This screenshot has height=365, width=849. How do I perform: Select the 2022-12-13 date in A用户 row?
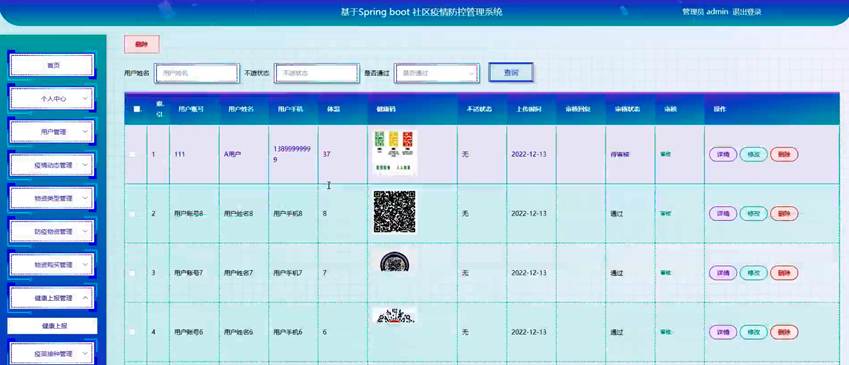[529, 154]
